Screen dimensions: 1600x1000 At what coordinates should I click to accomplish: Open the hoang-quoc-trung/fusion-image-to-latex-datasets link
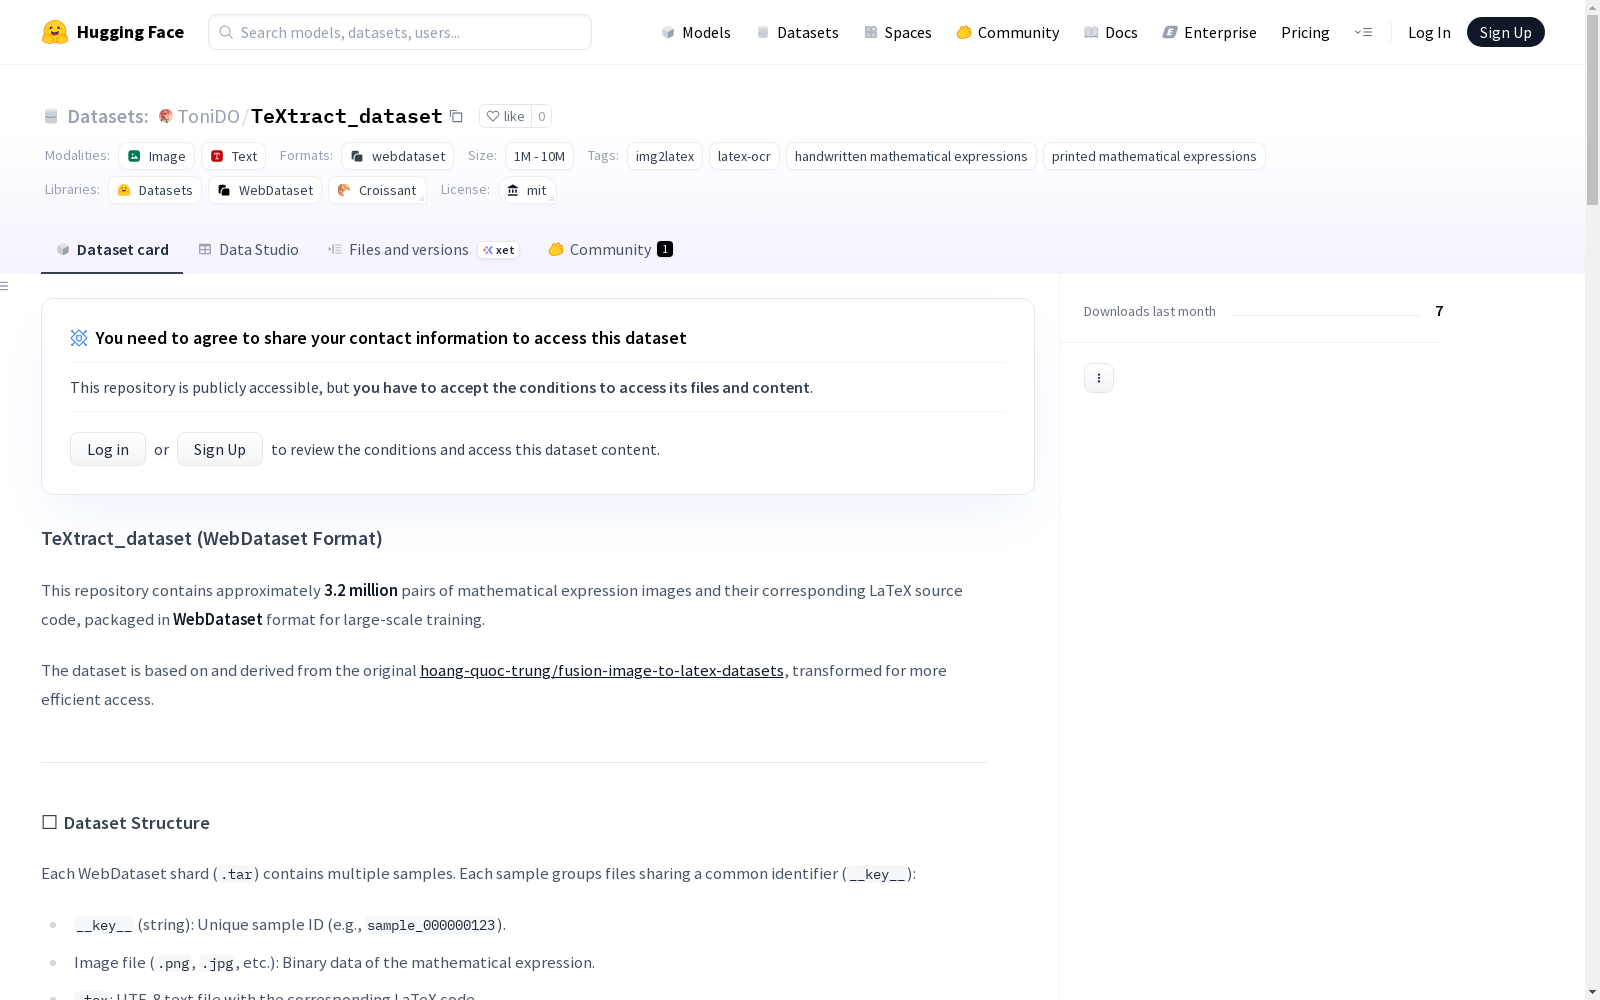pyautogui.click(x=602, y=670)
